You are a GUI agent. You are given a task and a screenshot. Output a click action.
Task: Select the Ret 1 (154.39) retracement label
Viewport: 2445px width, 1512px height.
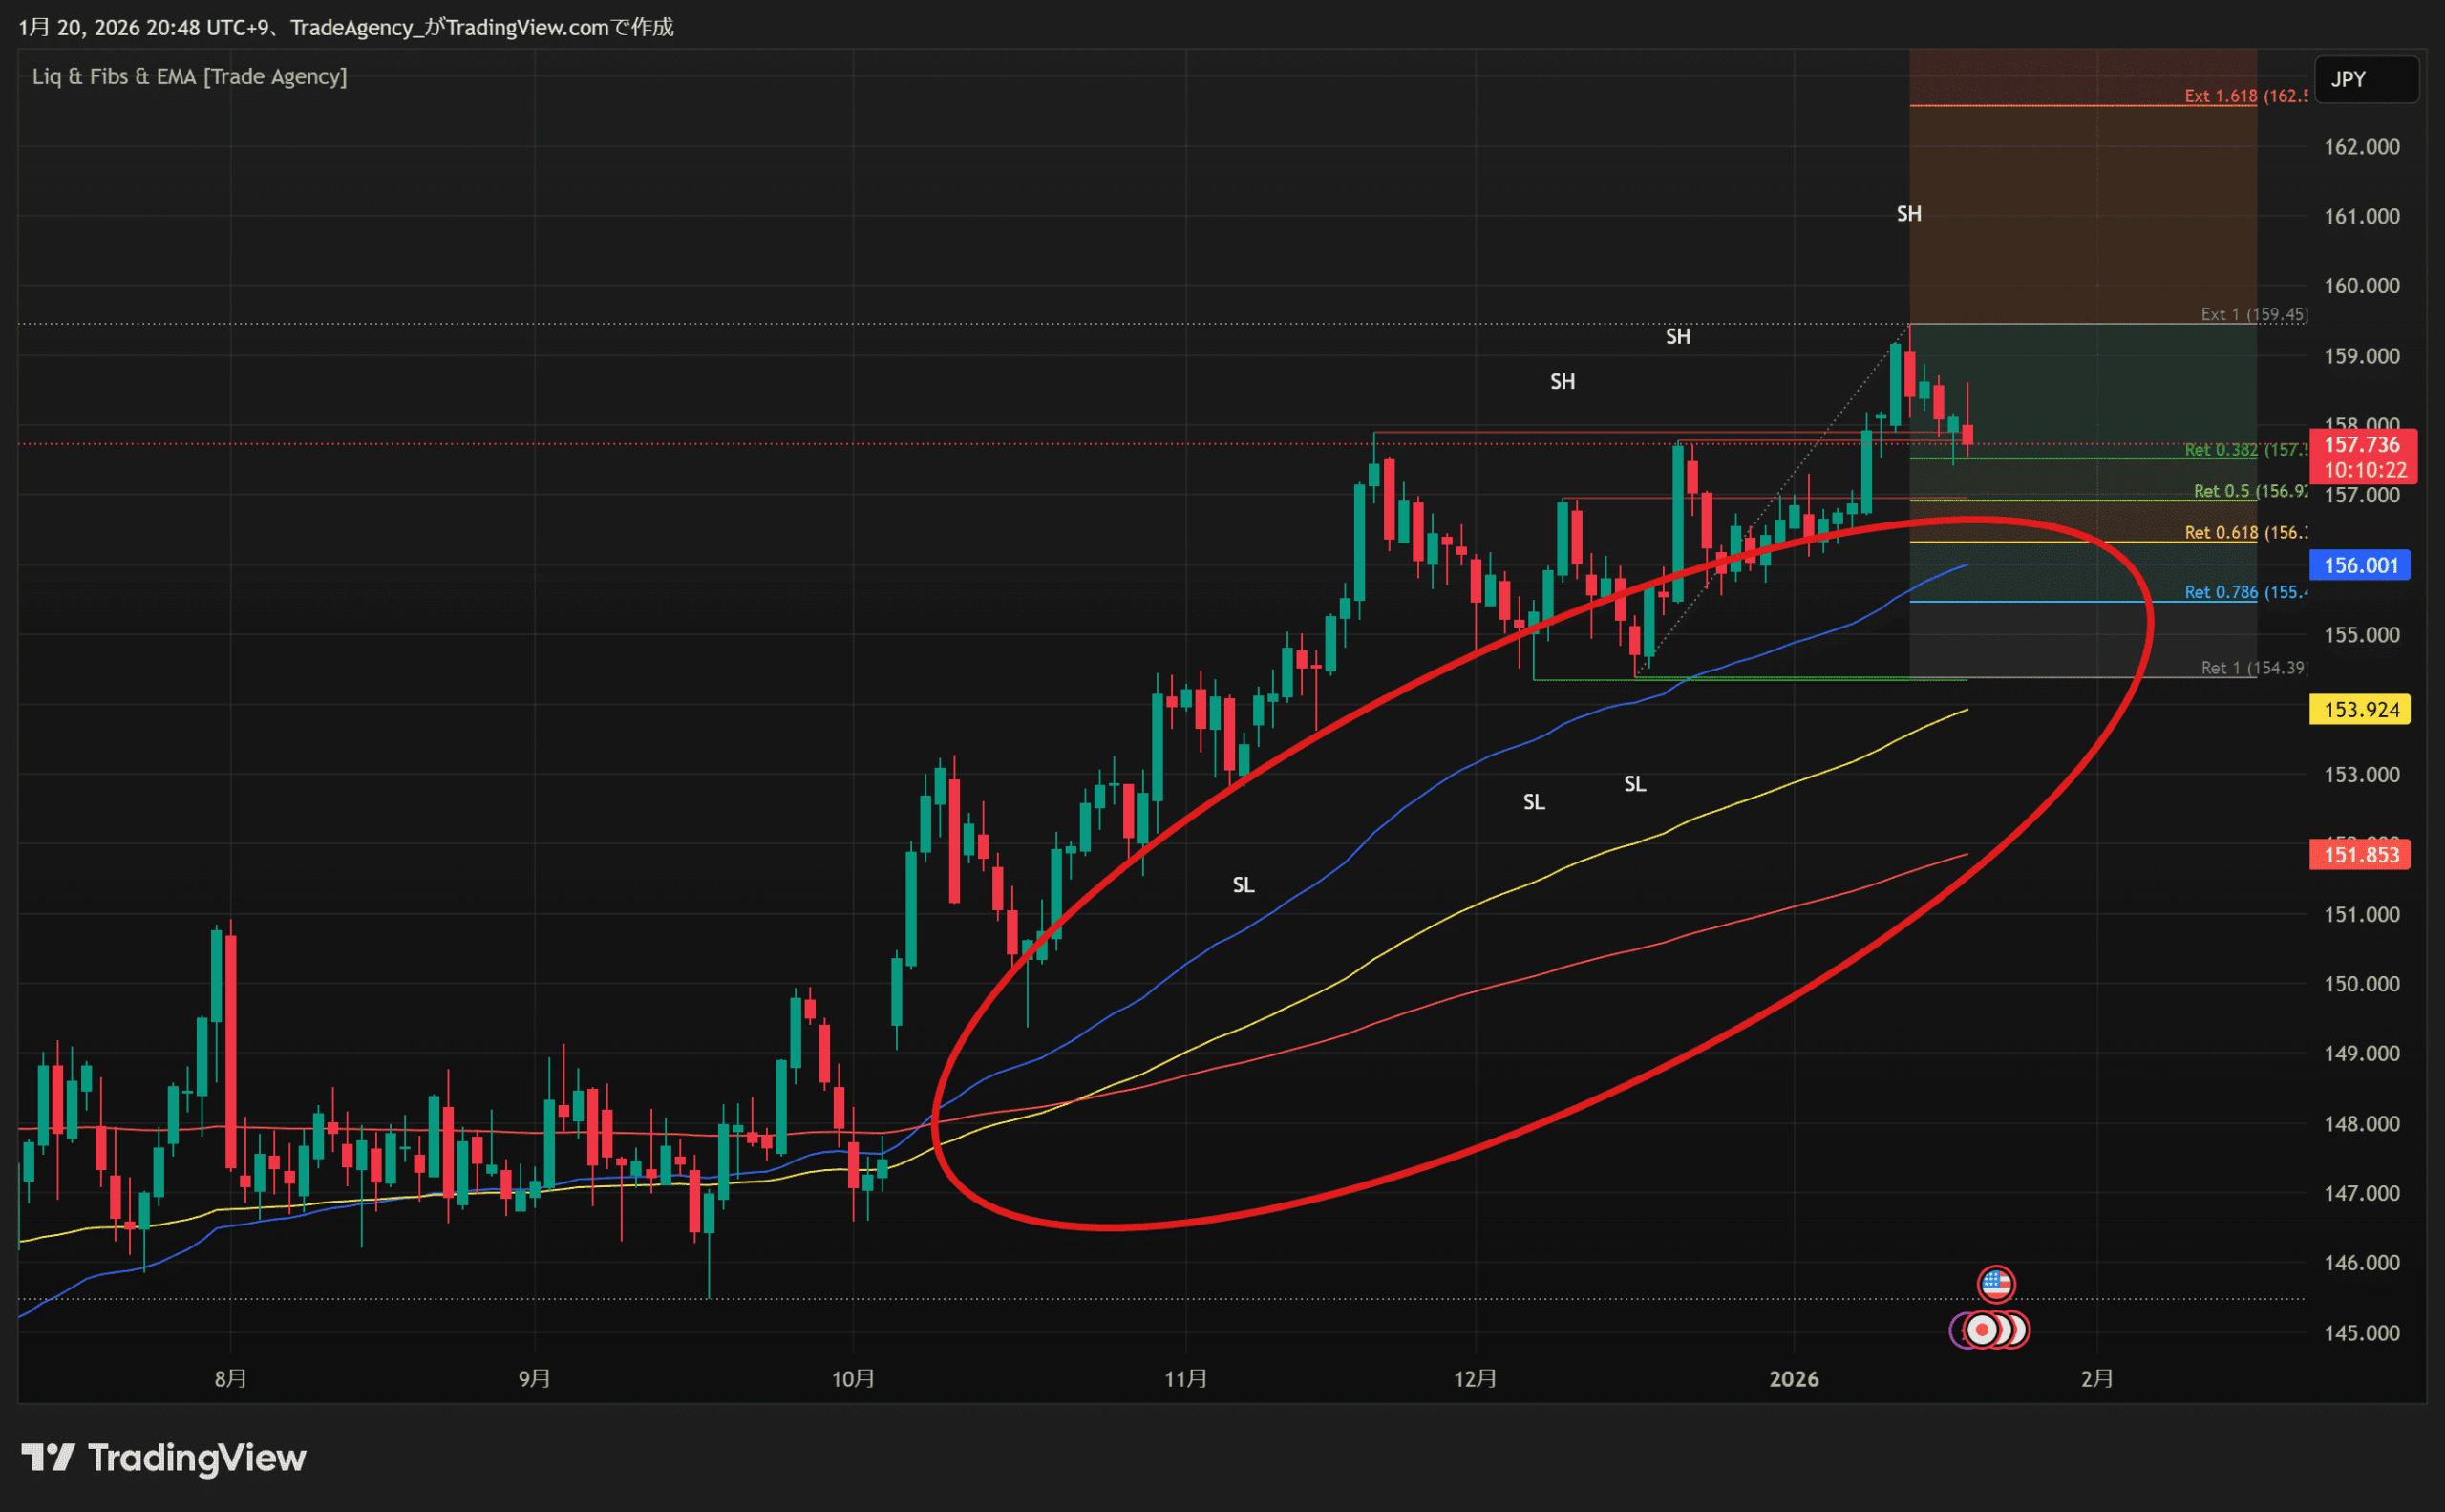[2253, 667]
